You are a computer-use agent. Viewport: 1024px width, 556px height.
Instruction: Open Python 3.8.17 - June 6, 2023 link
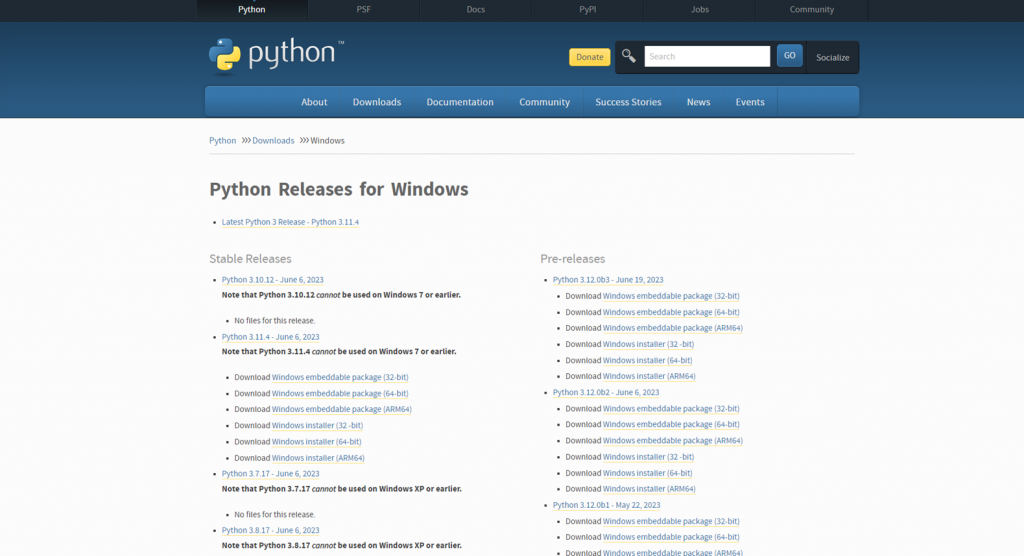270,531
